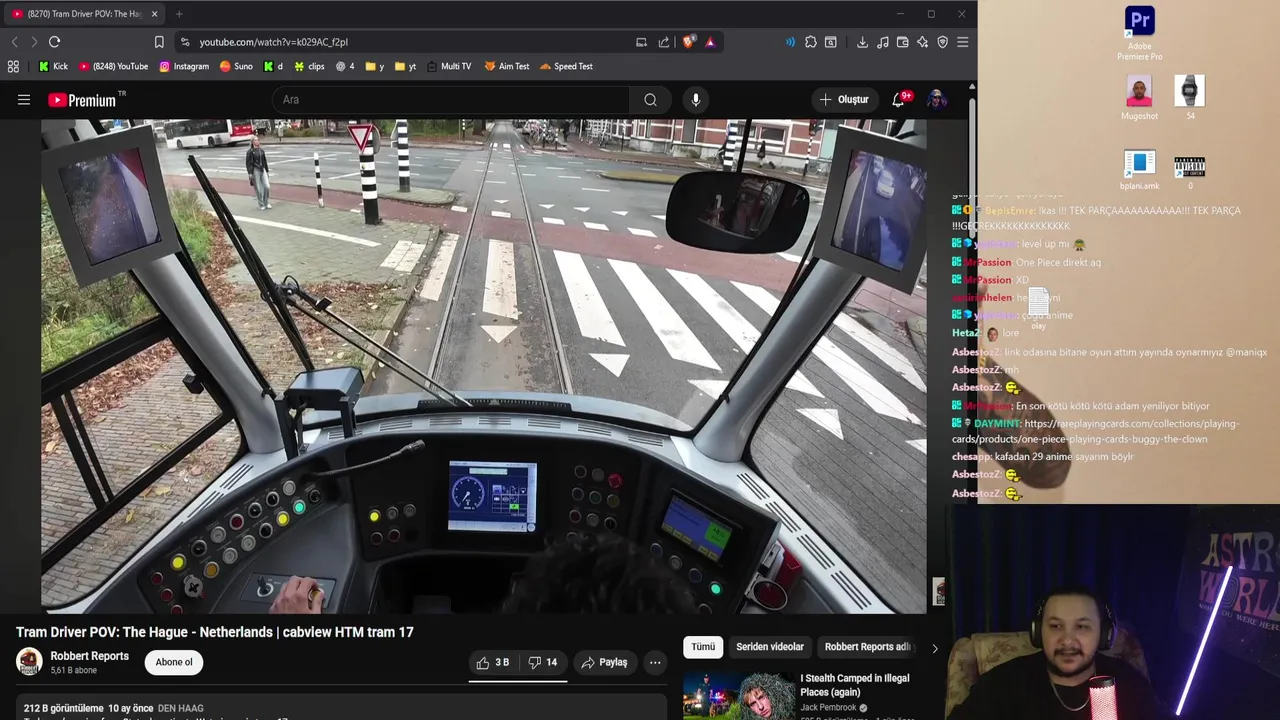Dislike the video with thumbs down
1280x720 pixels.
click(x=543, y=662)
